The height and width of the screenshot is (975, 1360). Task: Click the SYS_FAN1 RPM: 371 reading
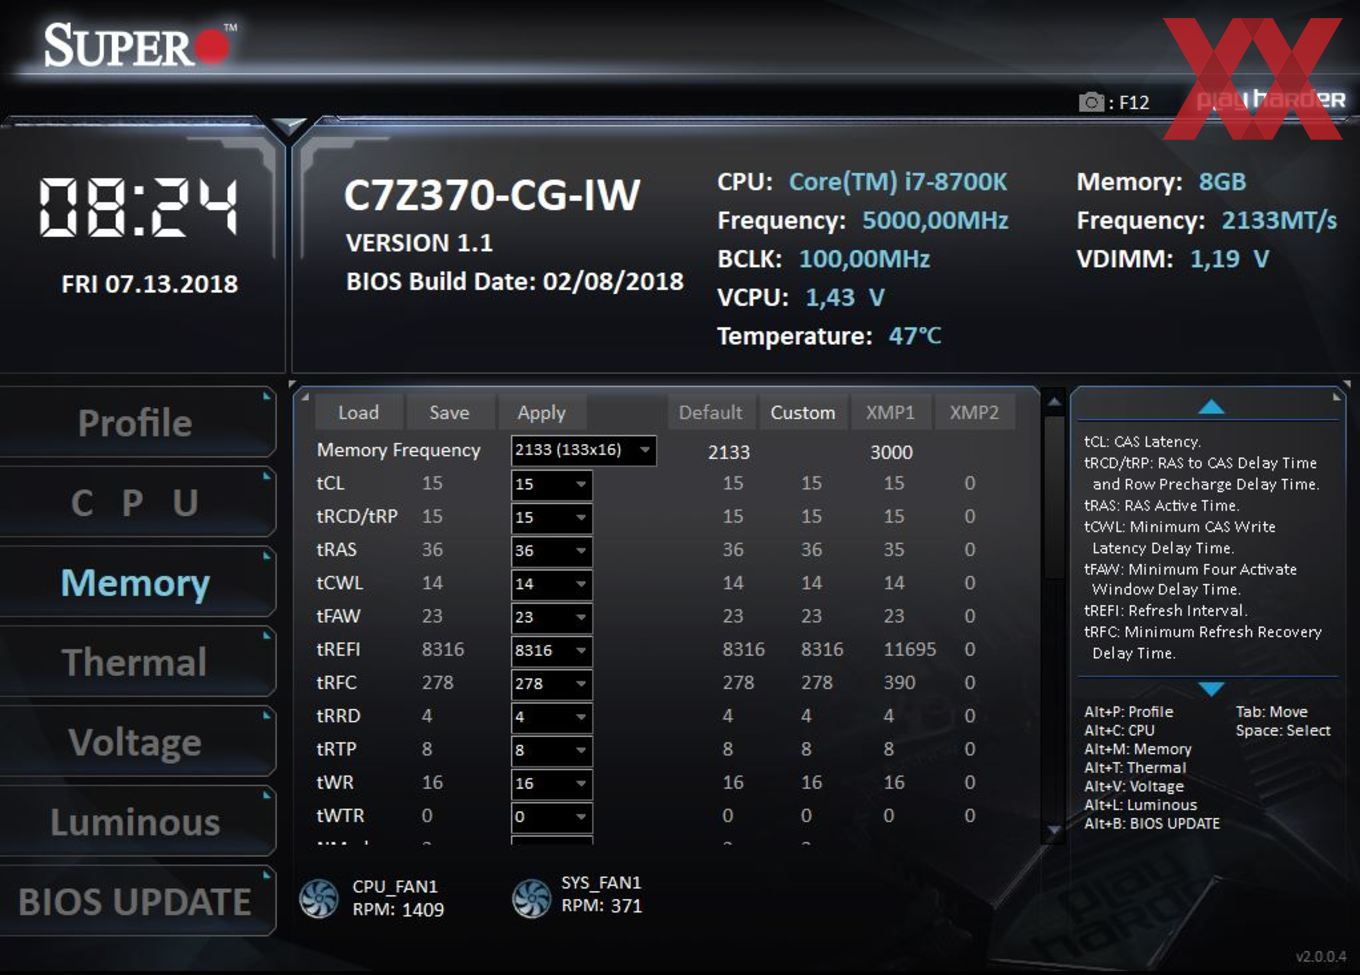coord(601,906)
